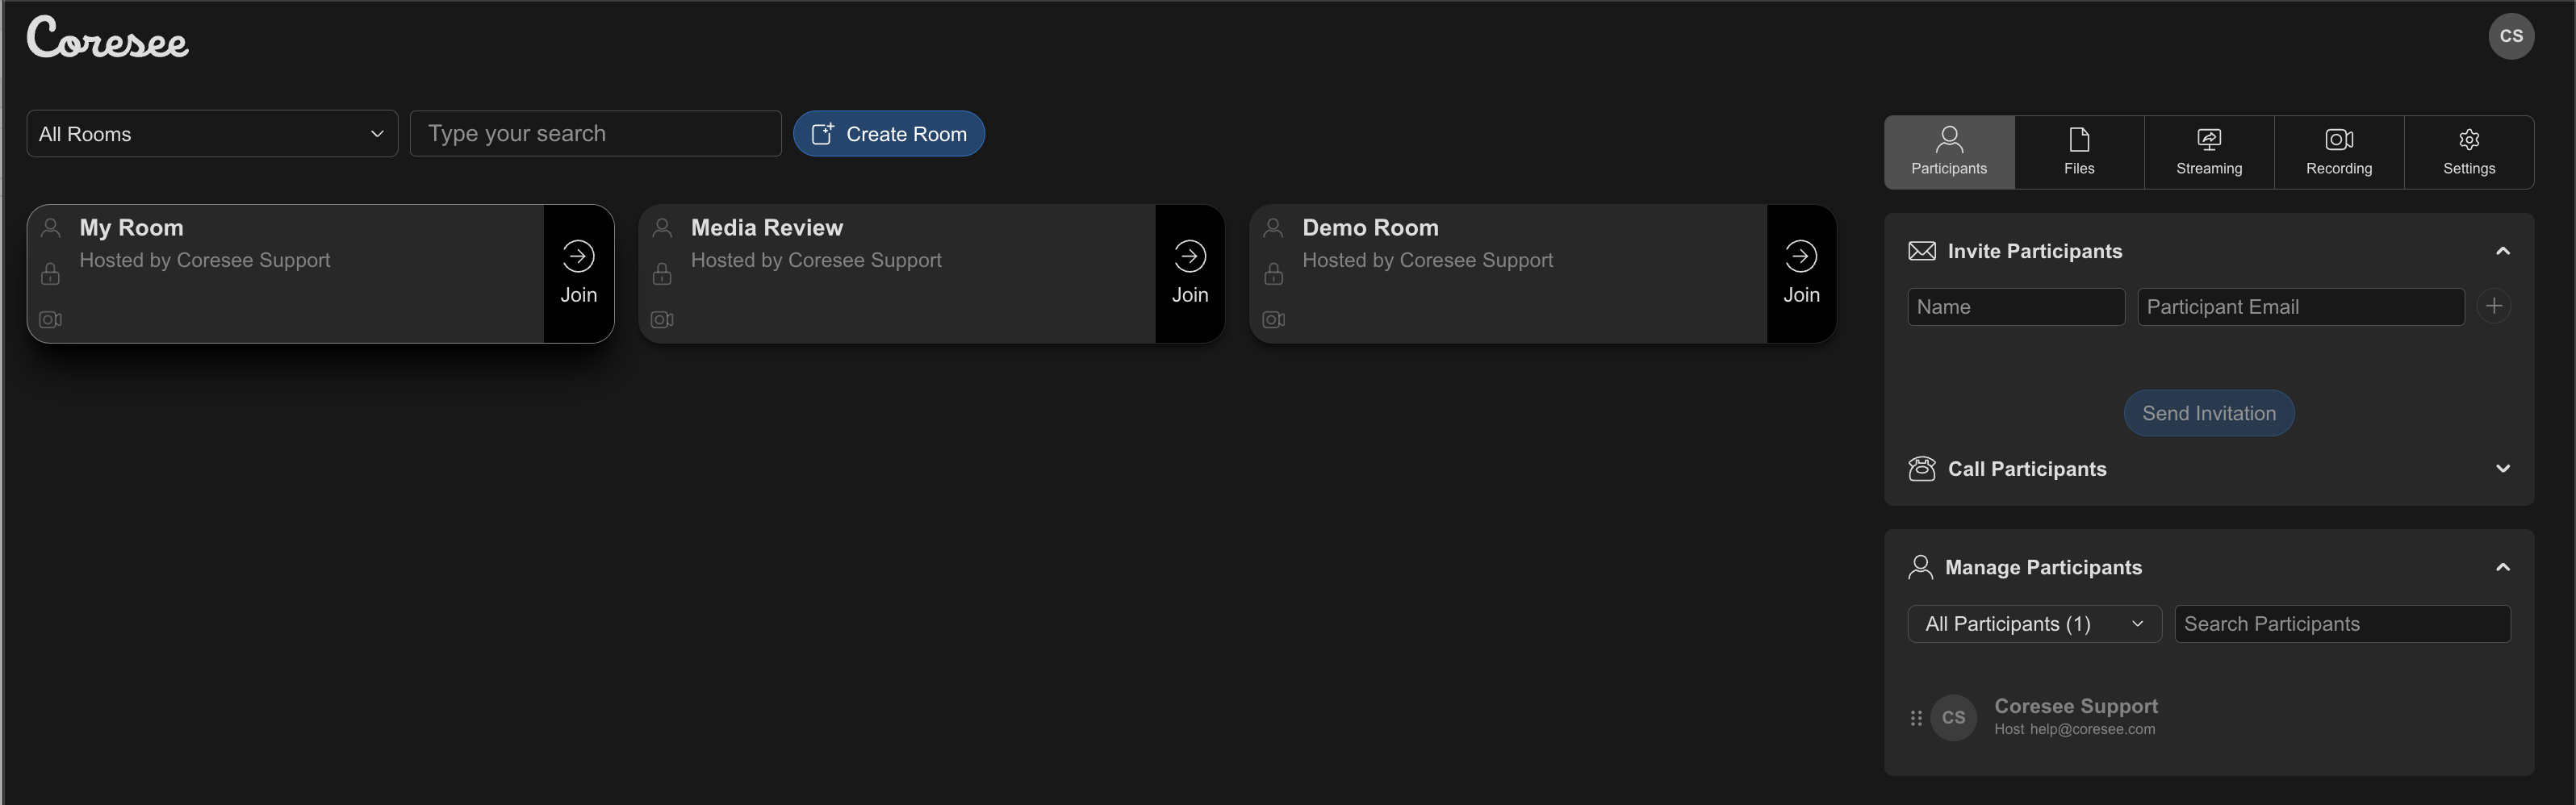Open the All Participants (1) dropdown
The height and width of the screenshot is (805, 2576).
pos(2034,624)
